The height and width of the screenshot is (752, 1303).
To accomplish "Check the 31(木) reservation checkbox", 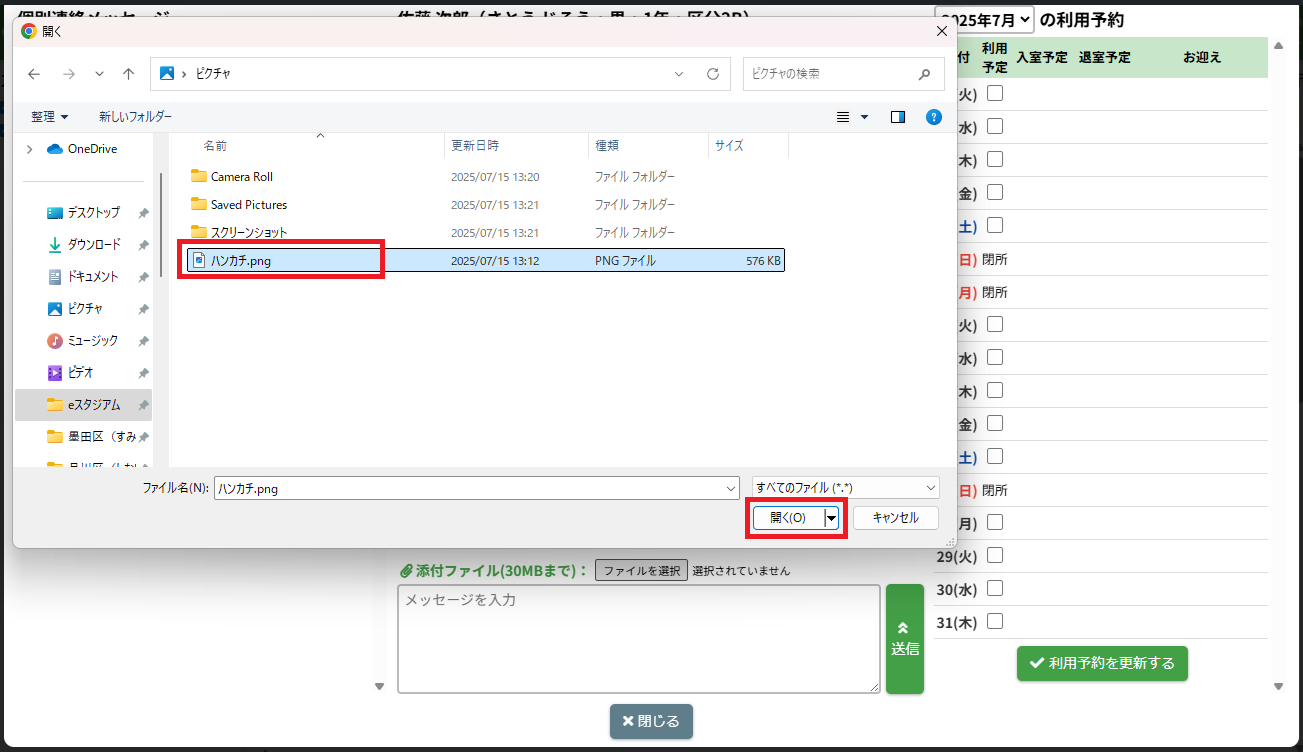I will click(x=995, y=621).
